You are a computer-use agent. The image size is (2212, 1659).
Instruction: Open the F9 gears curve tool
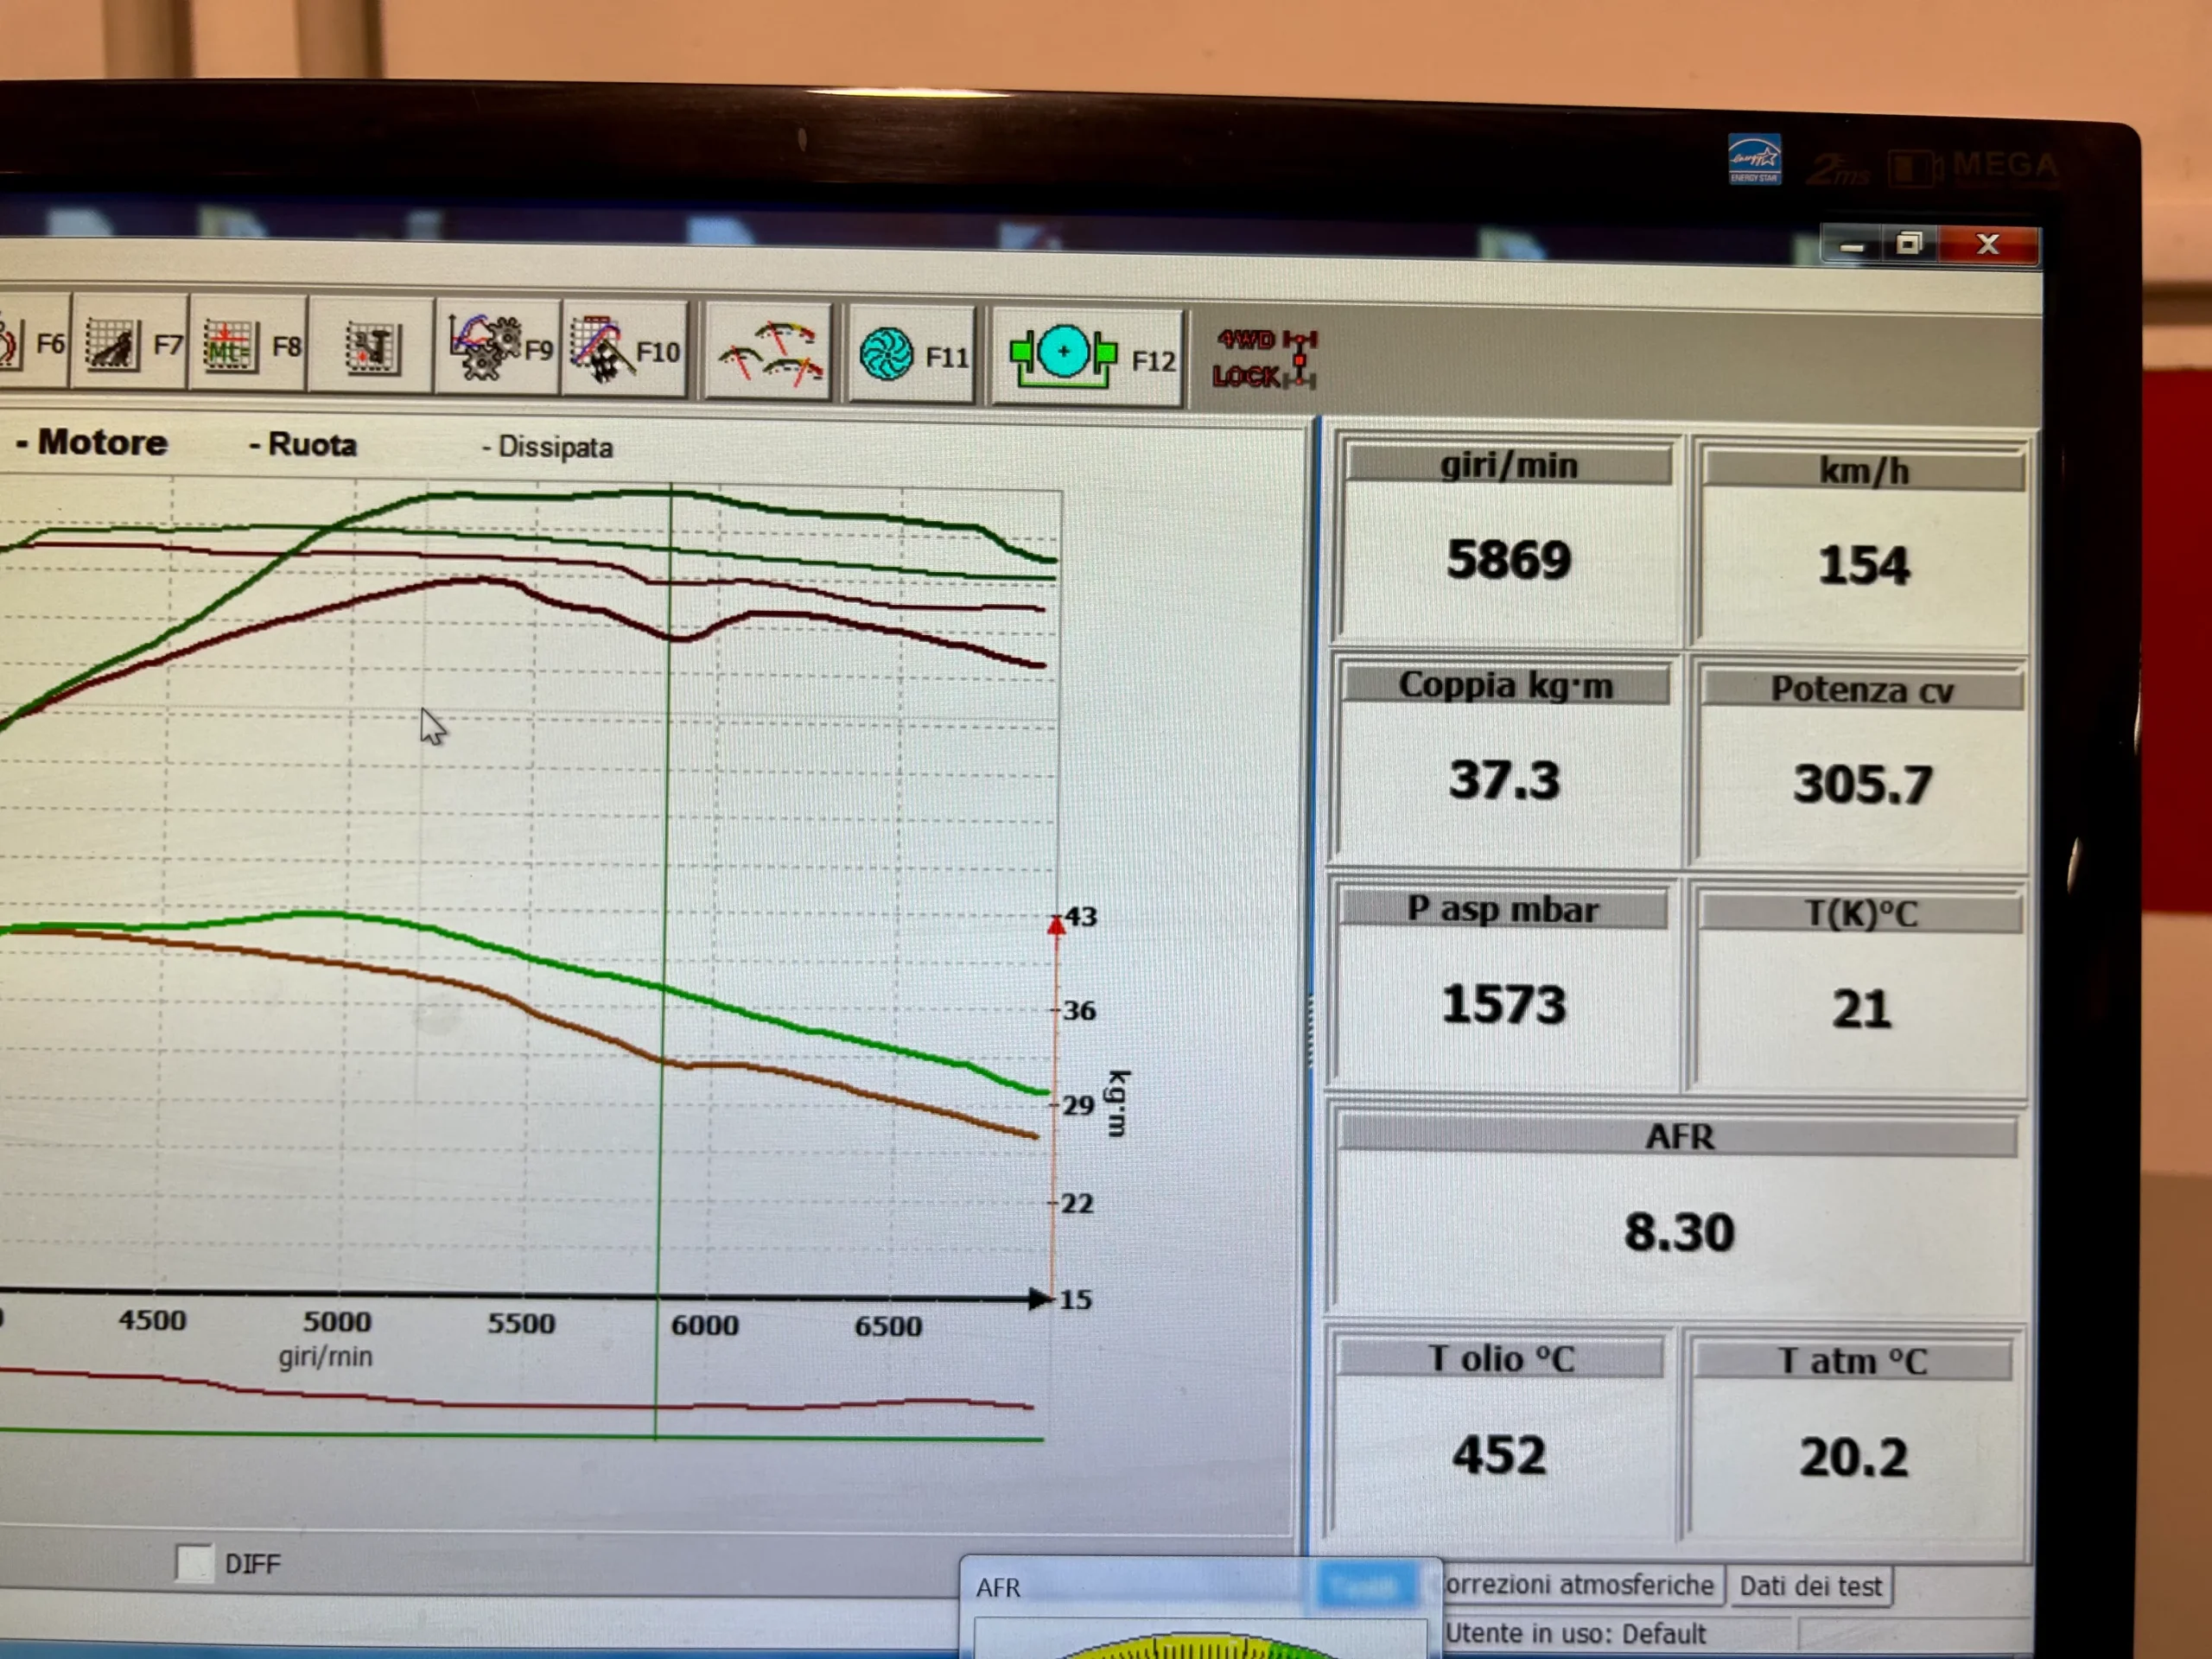pyautogui.click(x=499, y=348)
